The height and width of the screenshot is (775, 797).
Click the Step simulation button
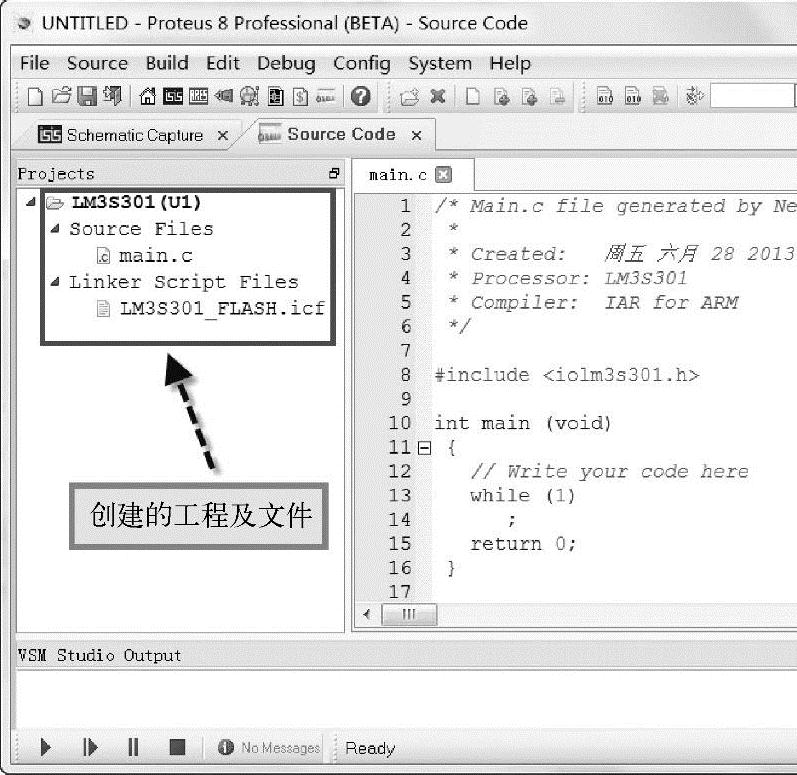pos(89,748)
